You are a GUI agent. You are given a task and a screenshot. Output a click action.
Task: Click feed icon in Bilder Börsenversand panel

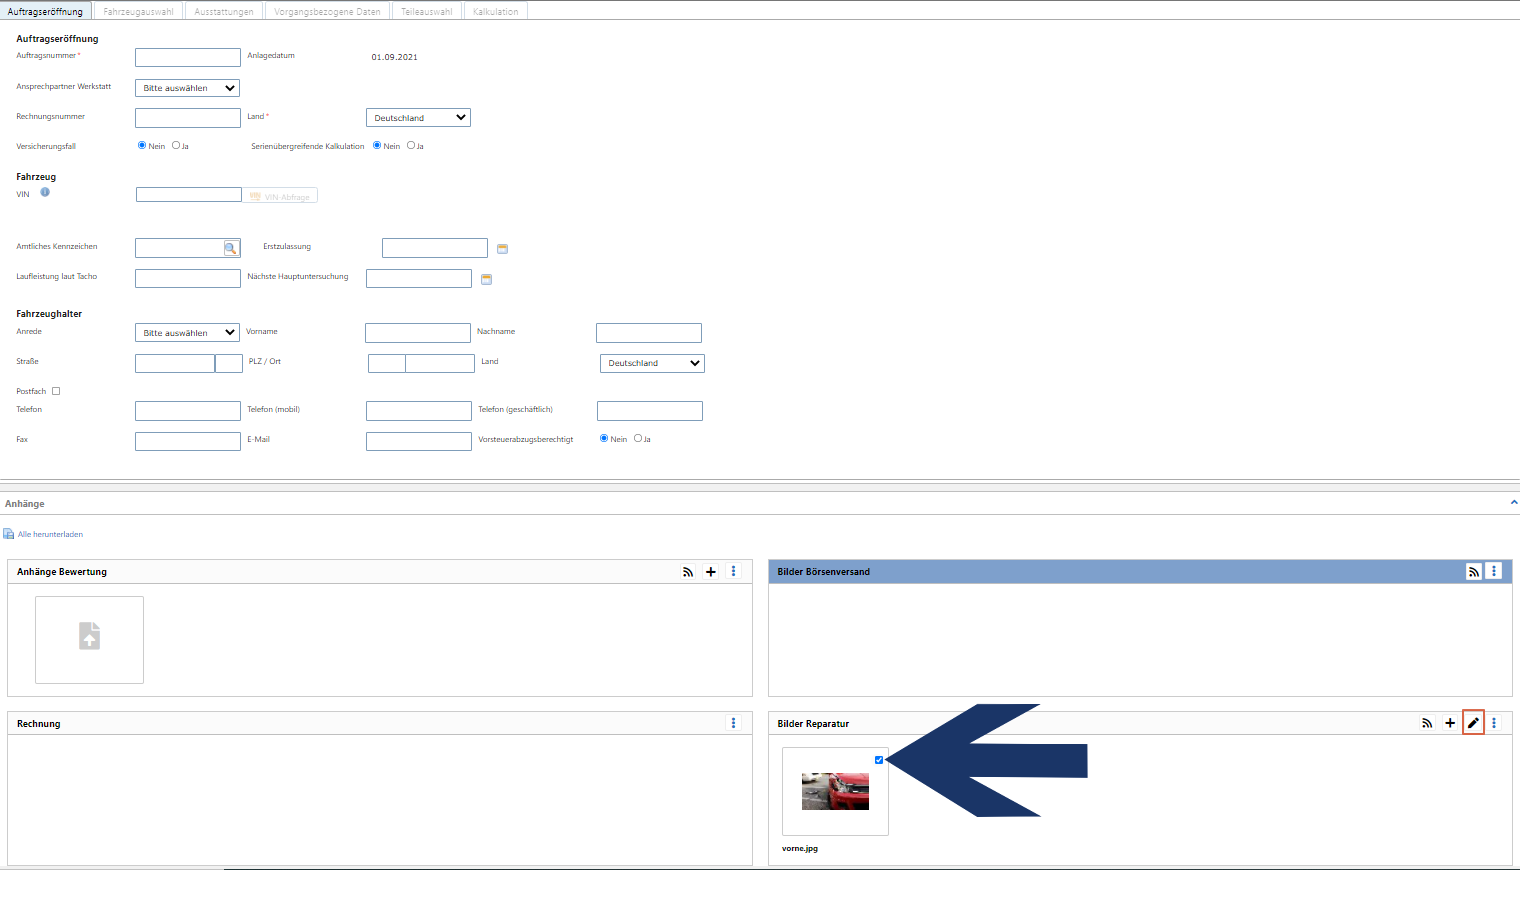tap(1474, 572)
